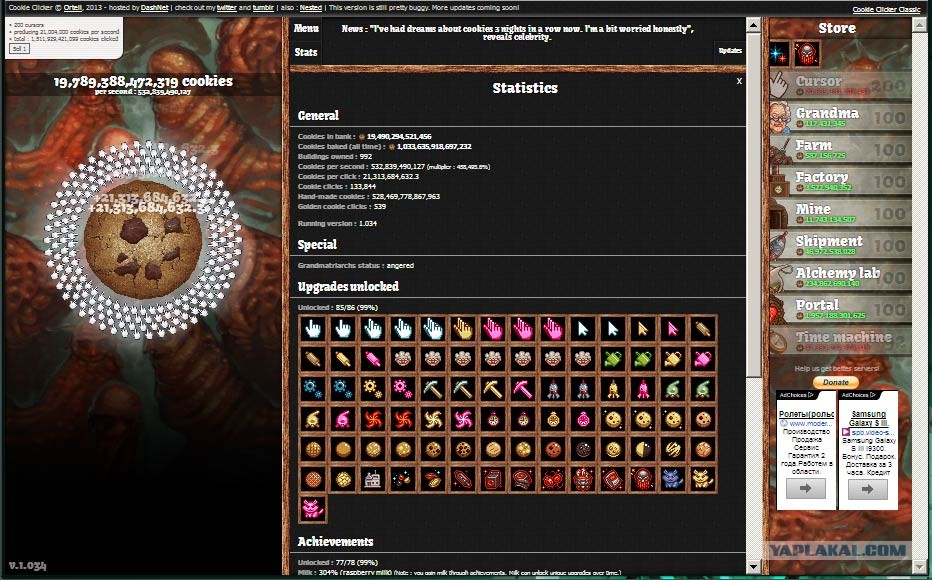Select the gold watering can upgrade icon
This screenshot has height=580, width=932.
coord(672,359)
